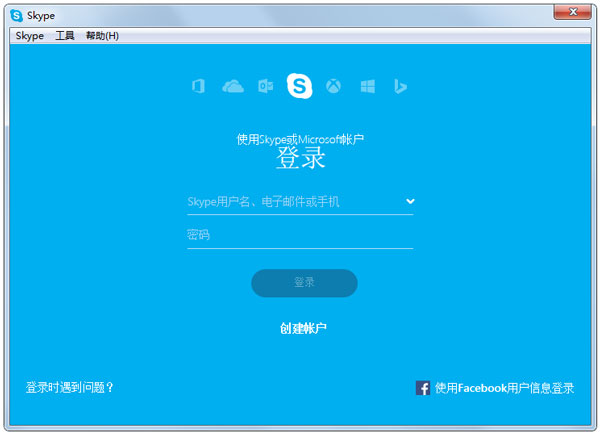
Task: Open the 帮助(H) menu
Action: pyautogui.click(x=102, y=36)
